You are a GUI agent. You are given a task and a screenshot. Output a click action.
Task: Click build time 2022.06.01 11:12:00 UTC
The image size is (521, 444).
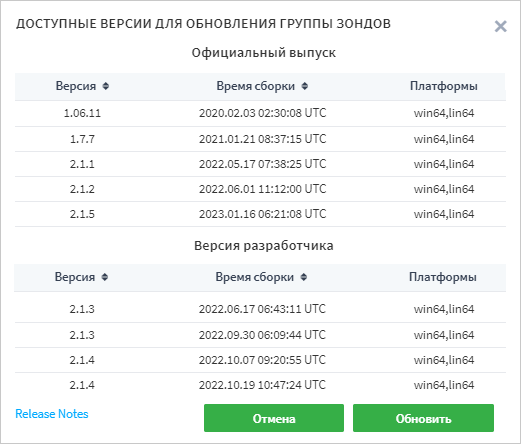click(x=262, y=189)
